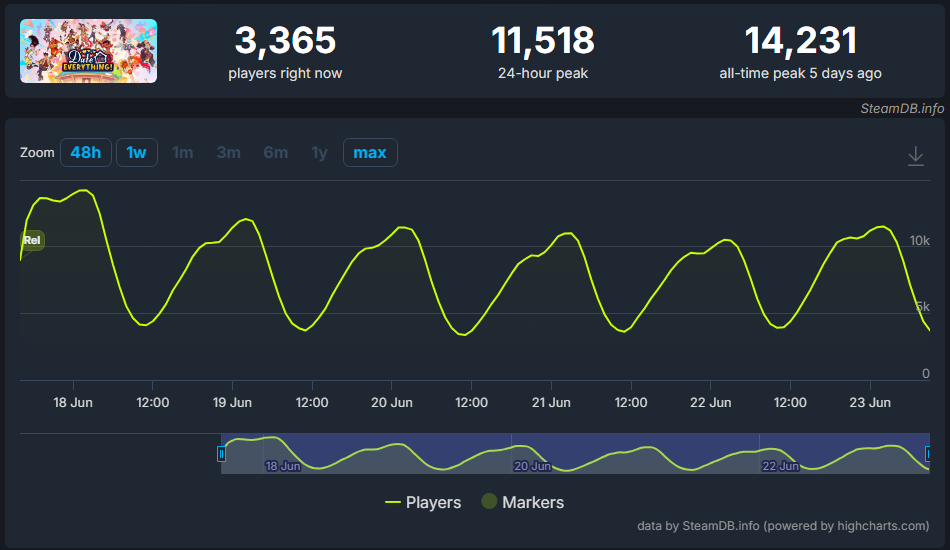Image resolution: width=950 pixels, height=550 pixels.
Task: Click the 'players right now' label
Action: 285,73
